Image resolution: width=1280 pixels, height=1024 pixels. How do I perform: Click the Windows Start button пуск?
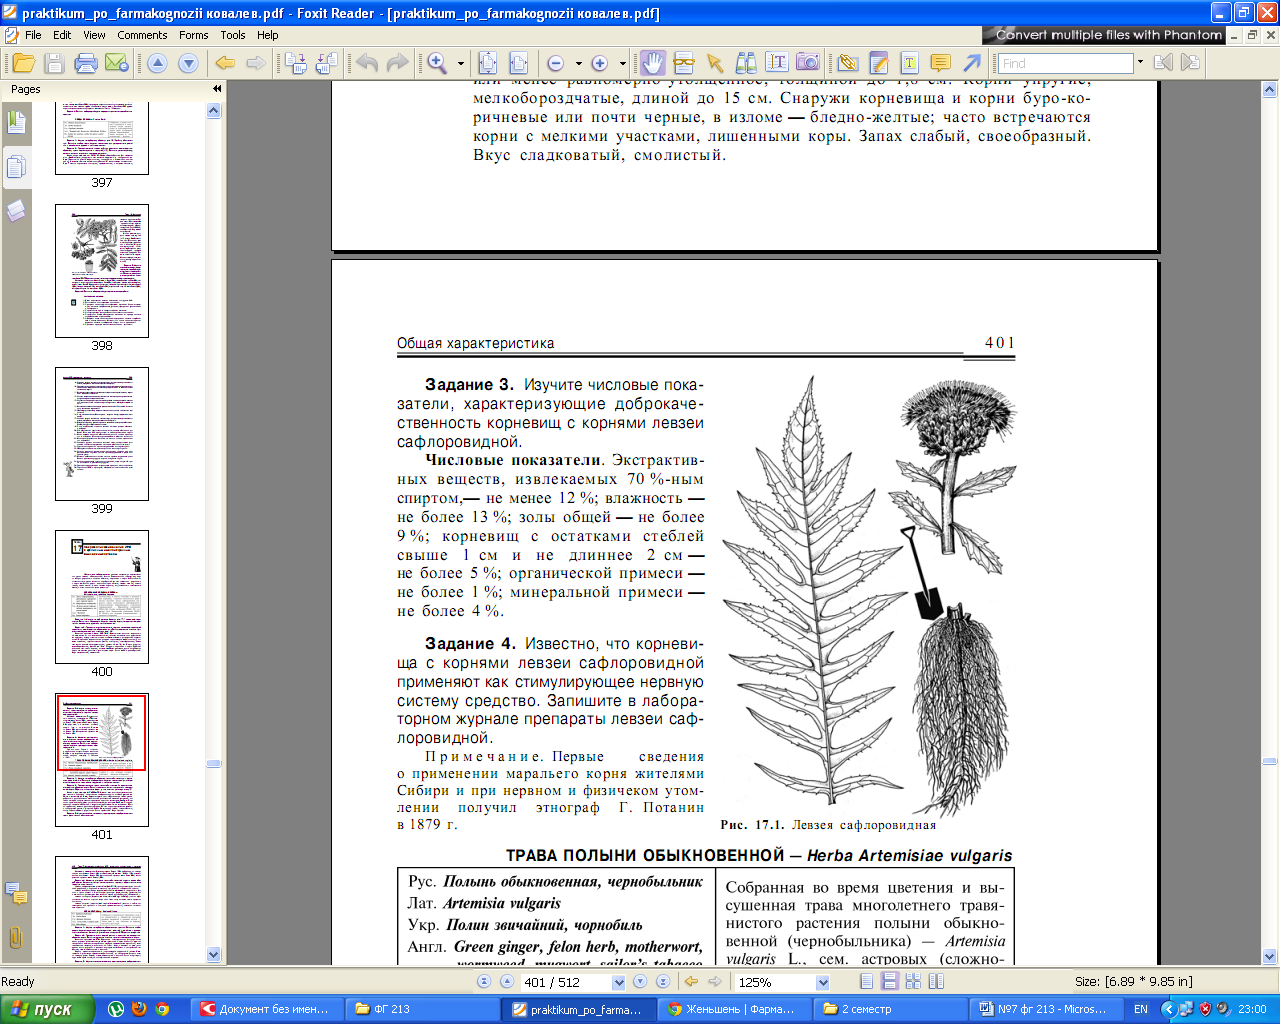(x=47, y=1009)
